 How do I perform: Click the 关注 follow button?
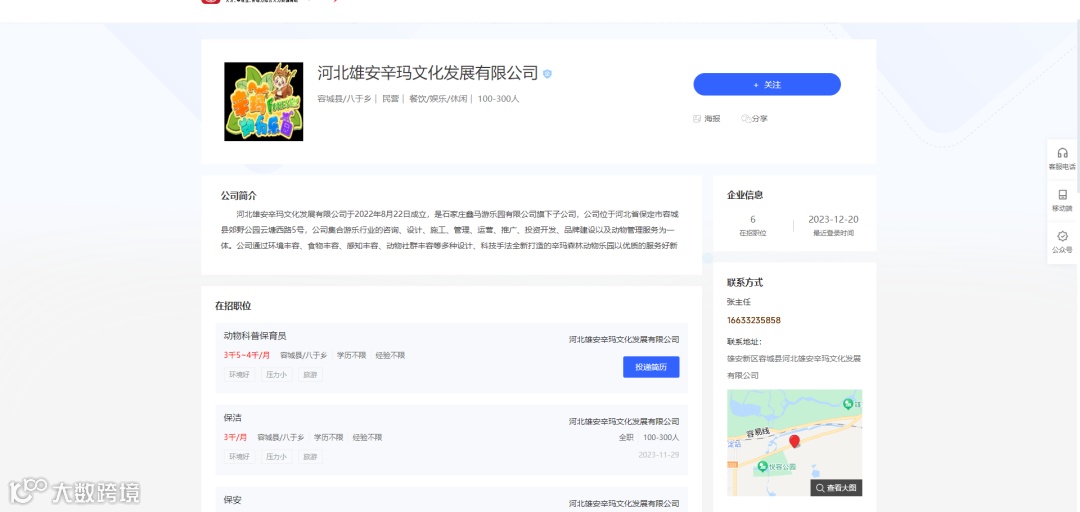(767, 84)
